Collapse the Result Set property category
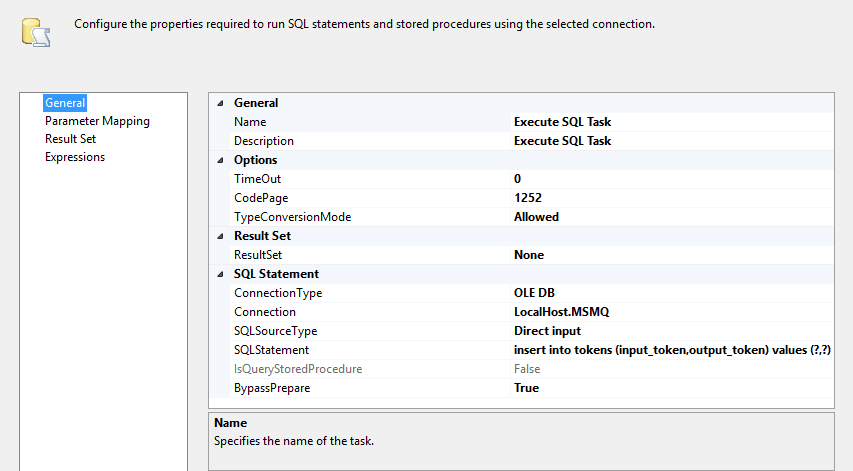This screenshot has height=471, width=853. tap(220, 236)
